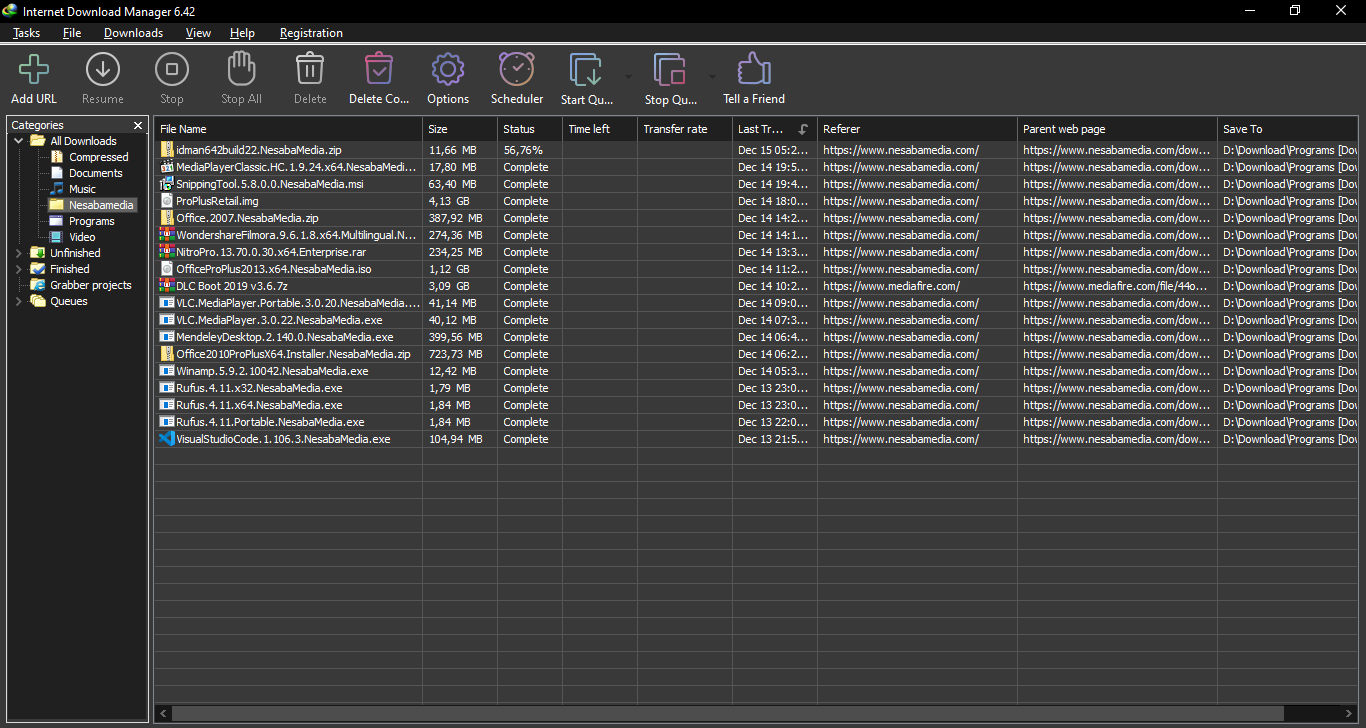This screenshot has width=1366, height=728.
Task: Sort by Referer column header
Action: pyautogui.click(x=917, y=129)
